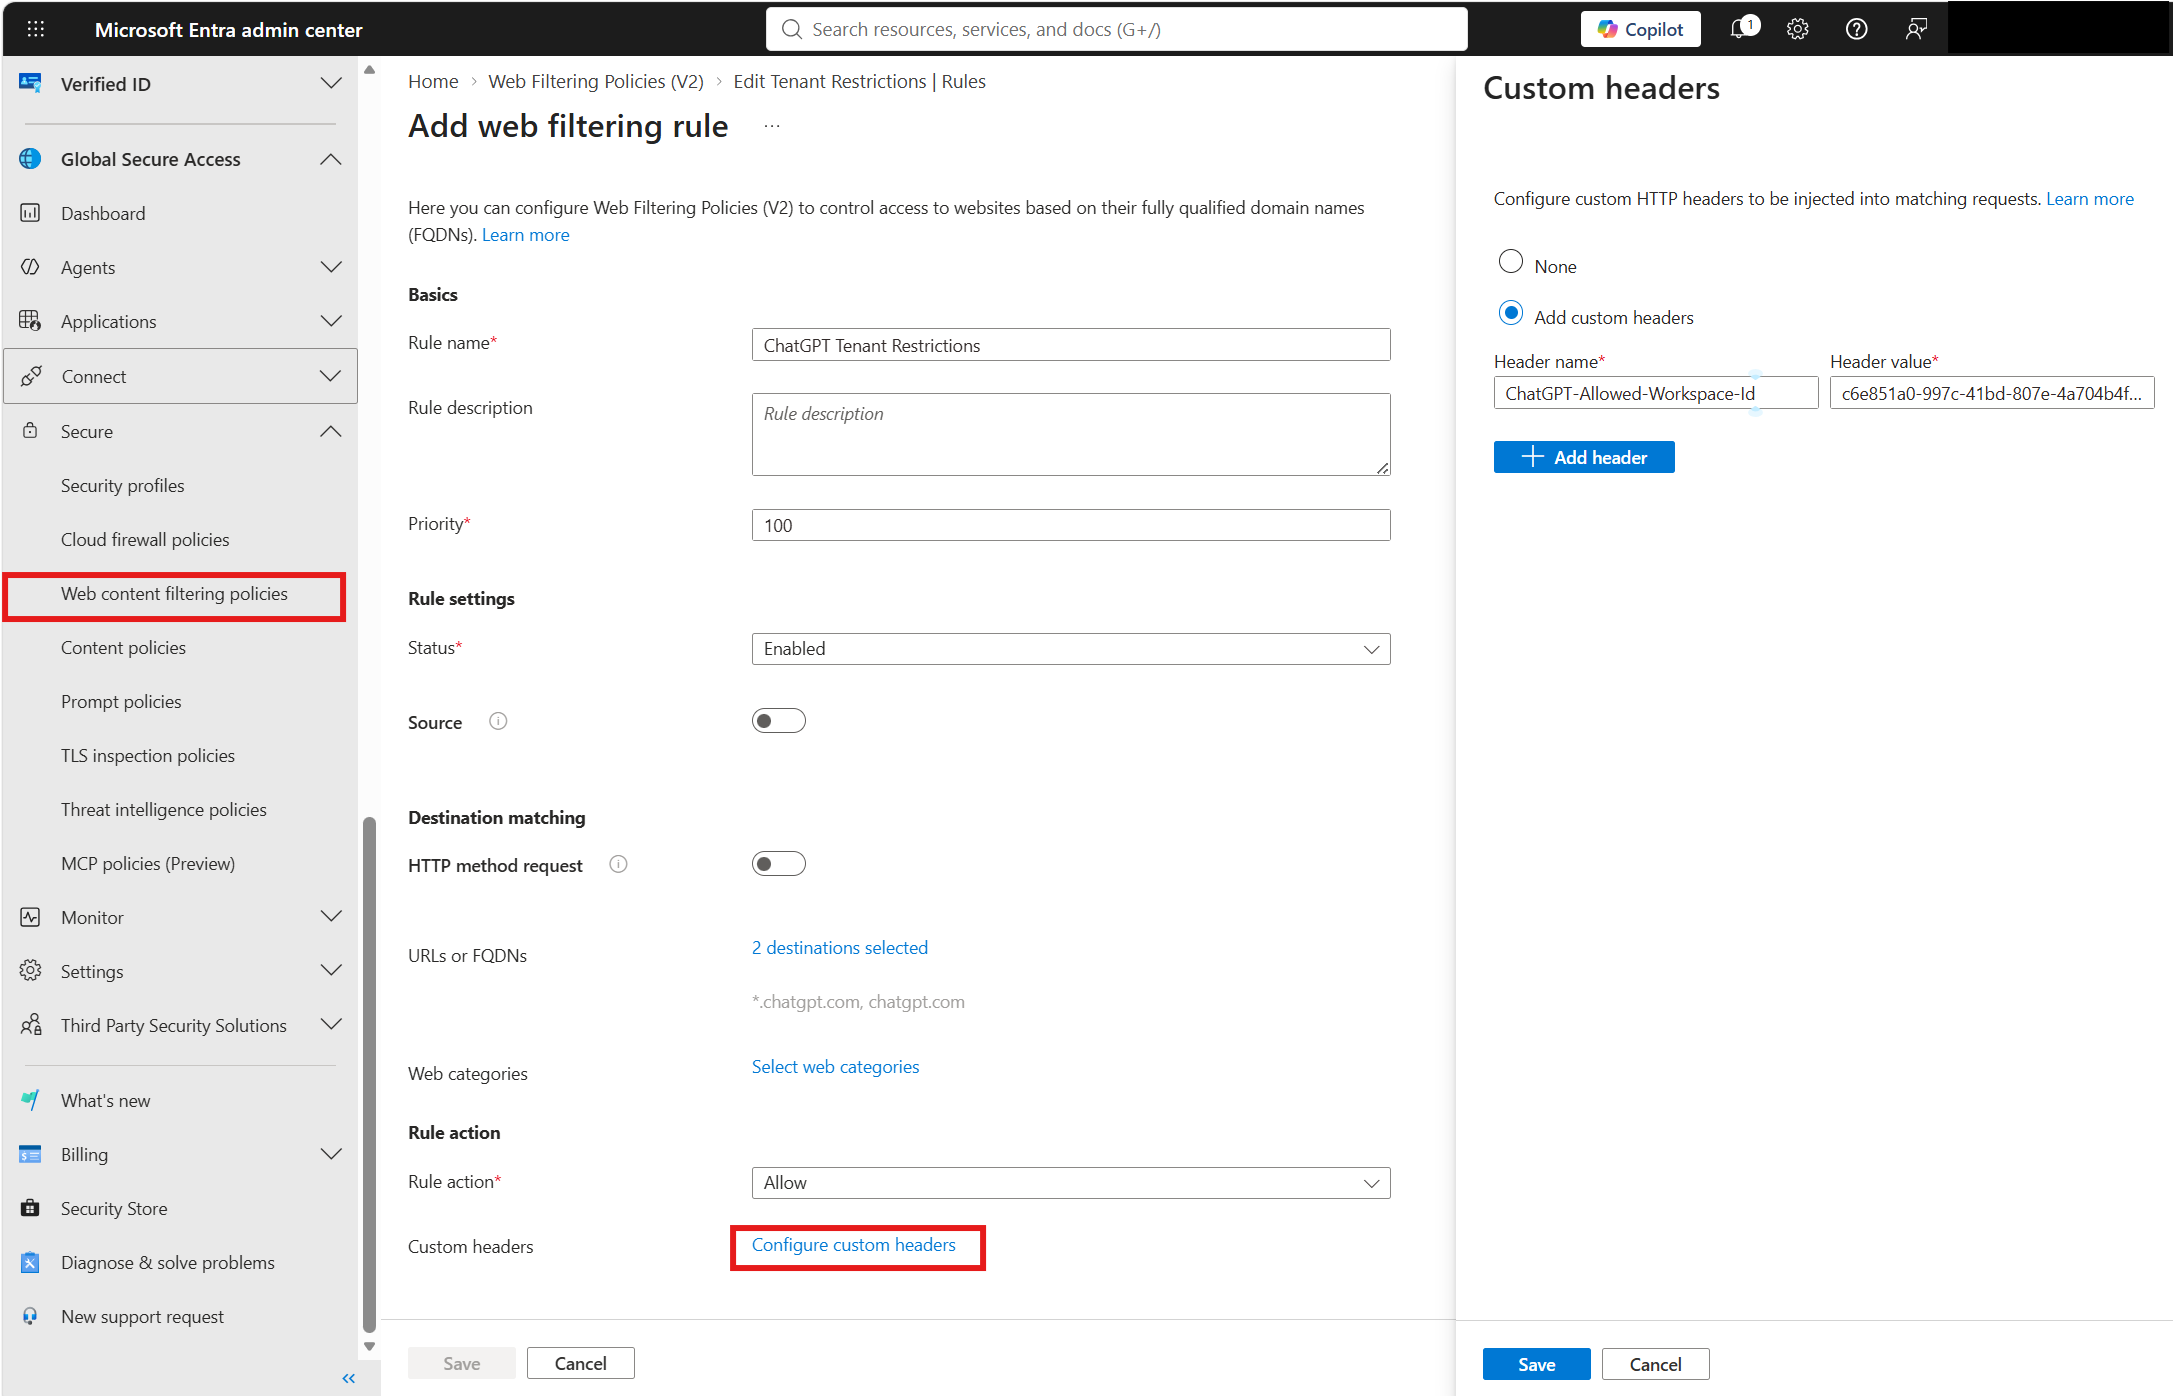Click the Agents icon in the sidebar
The height and width of the screenshot is (1396, 2173).
(30, 267)
